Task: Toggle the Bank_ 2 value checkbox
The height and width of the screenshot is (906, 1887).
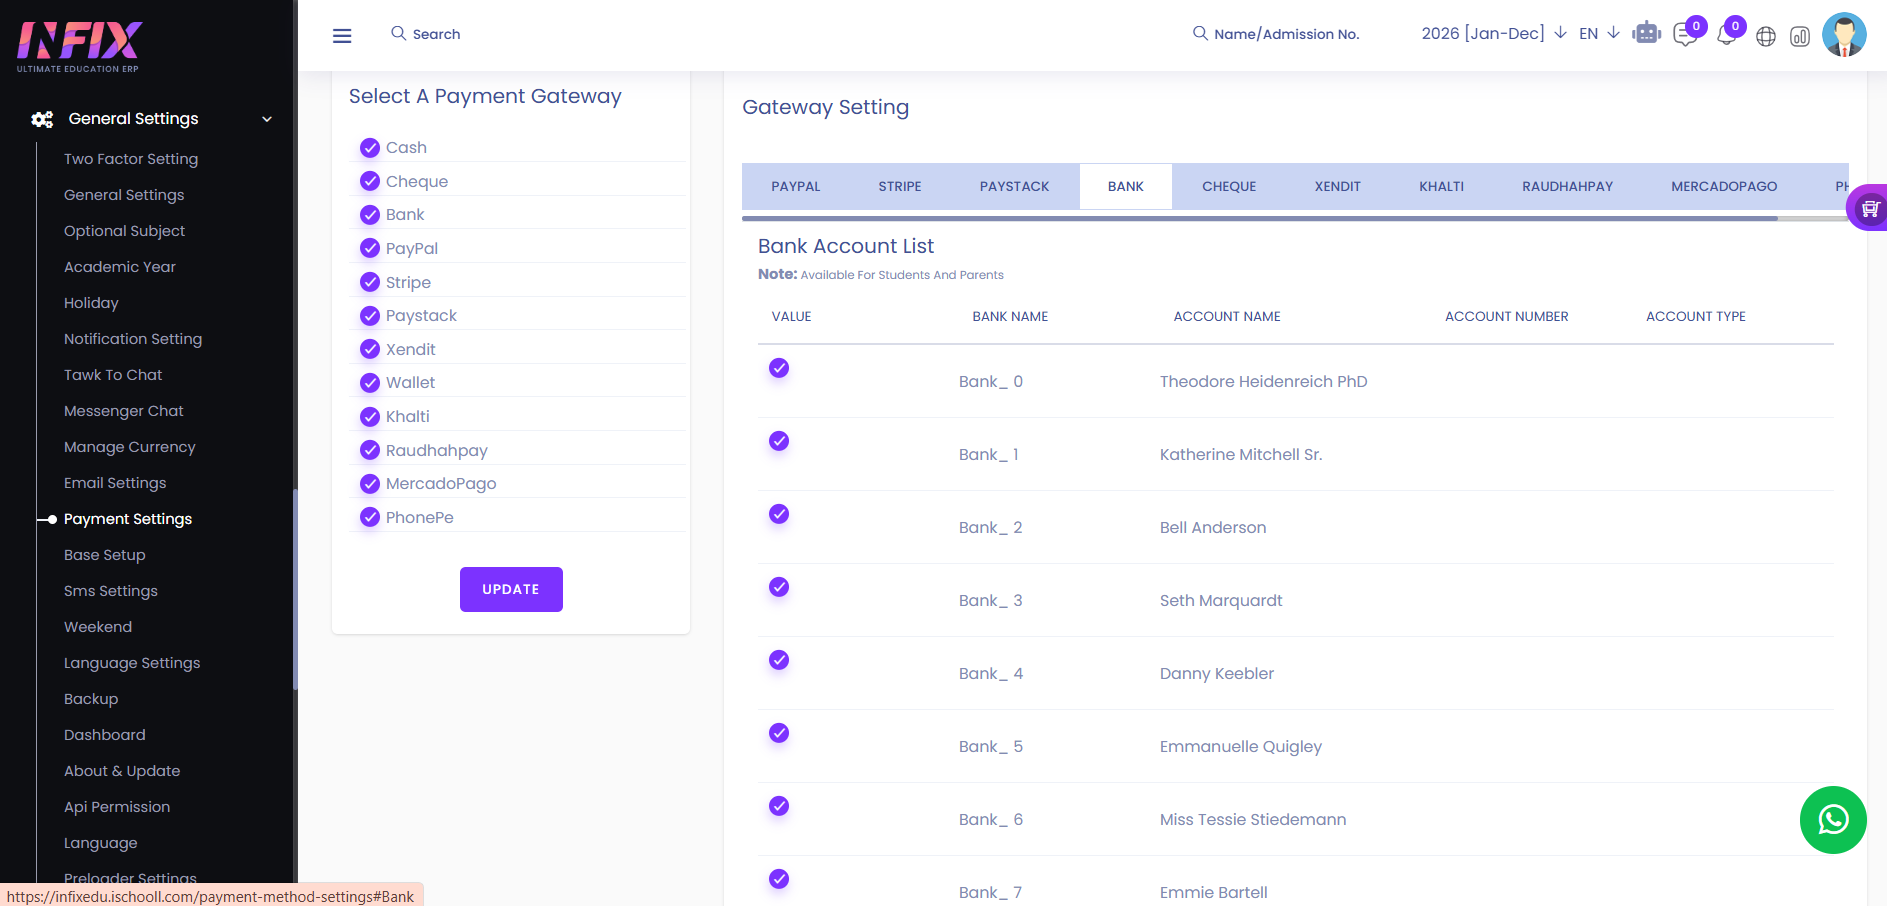Action: 779,514
